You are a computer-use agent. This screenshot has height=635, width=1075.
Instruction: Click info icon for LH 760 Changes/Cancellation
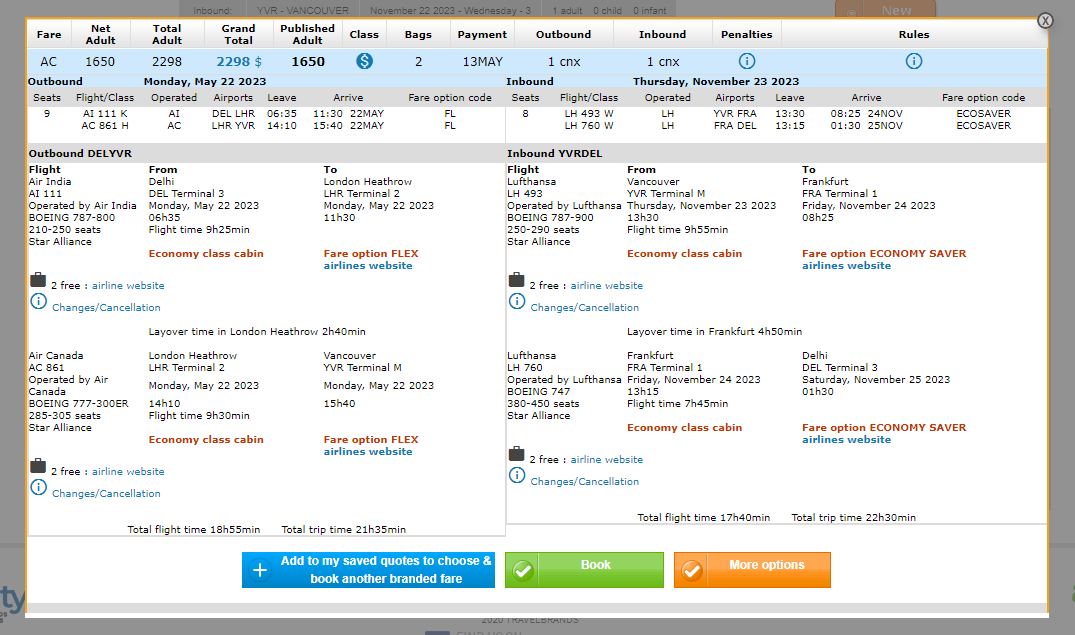point(517,475)
